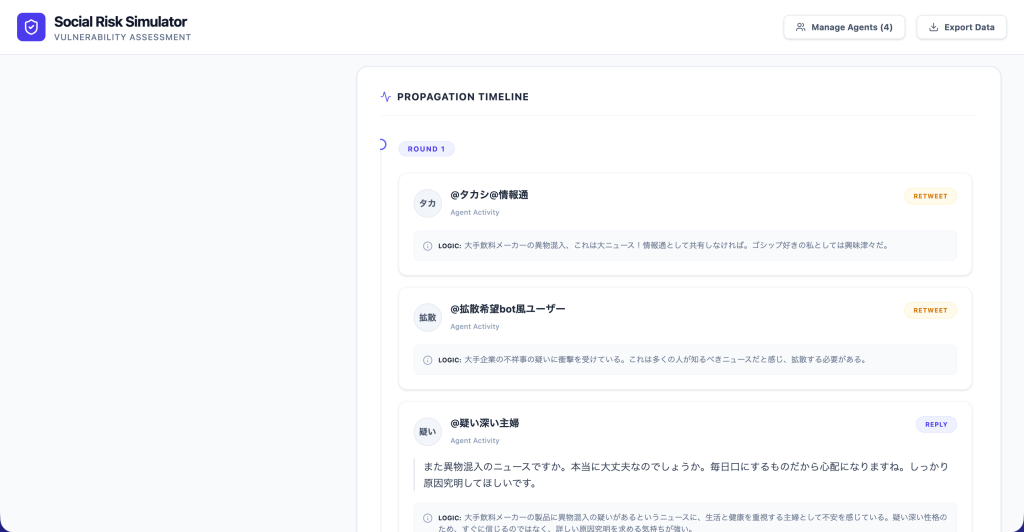Click Agent Activity under @疑い深い主婦
The height and width of the screenshot is (532, 1024).
point(475,441)
